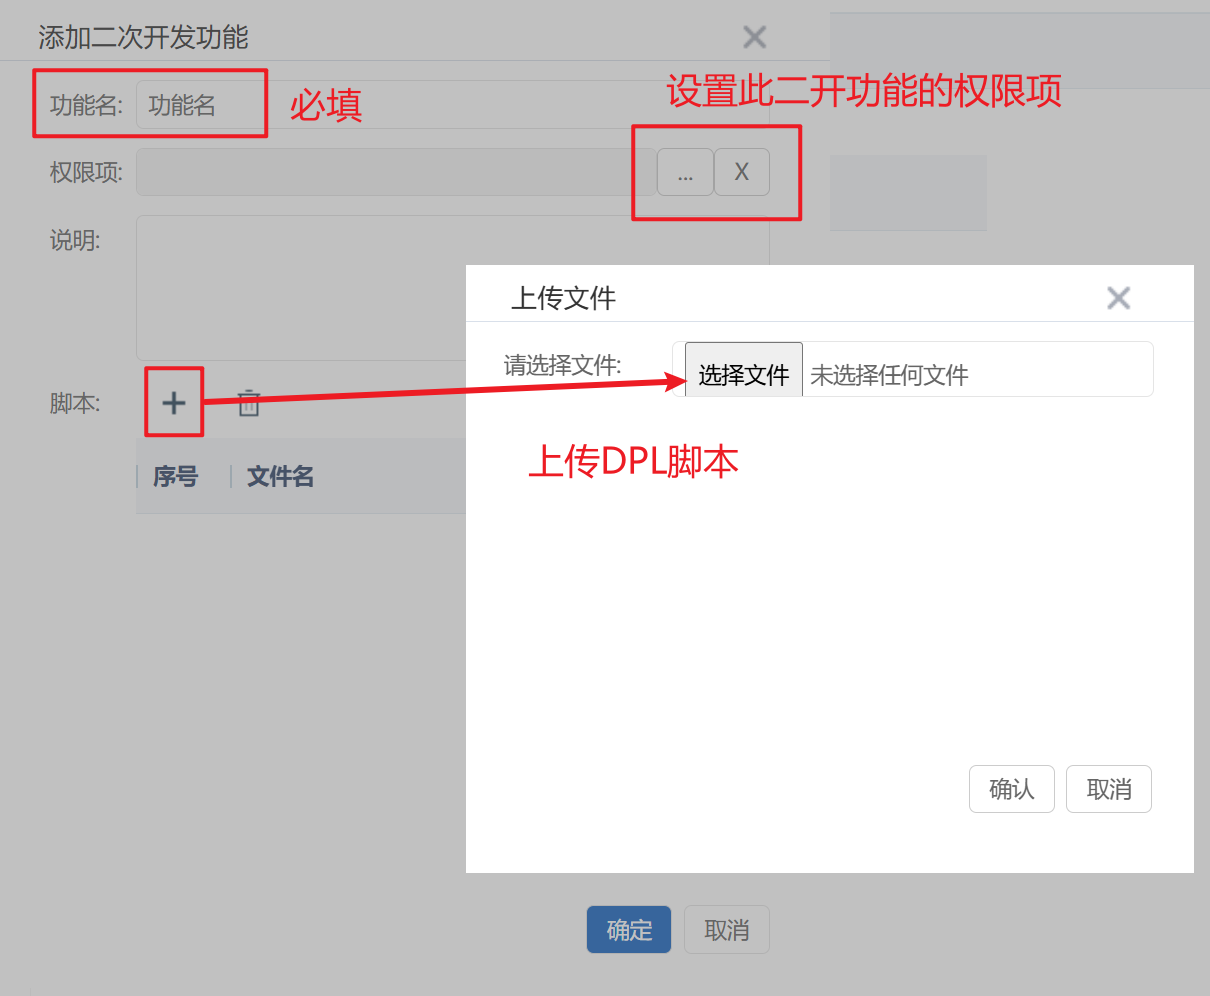Click the 说明 text area

[x=452, y=288]
